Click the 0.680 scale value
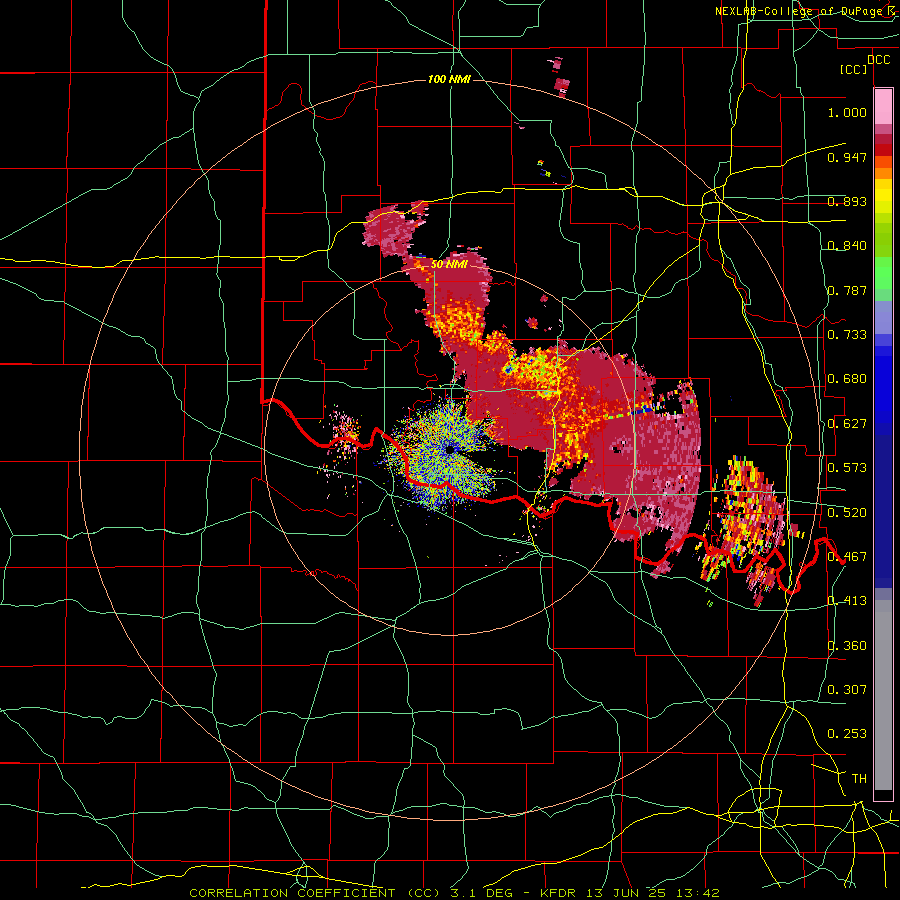 pos(847,379)
